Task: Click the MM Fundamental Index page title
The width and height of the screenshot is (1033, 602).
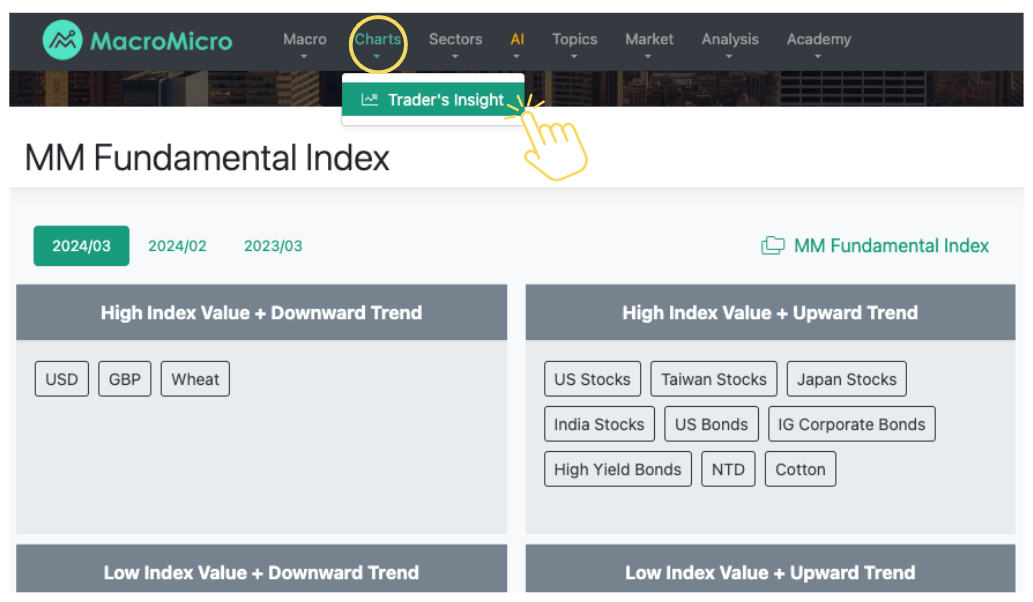Action: click(207, 158)
